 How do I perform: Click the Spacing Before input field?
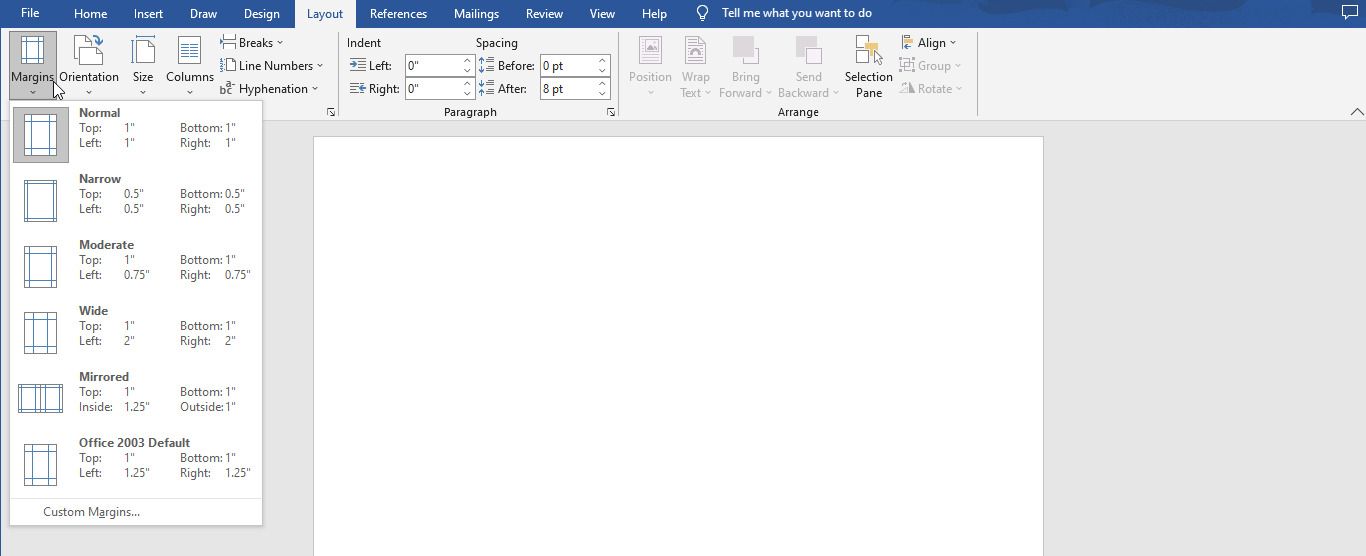click(x=568, y=65)
